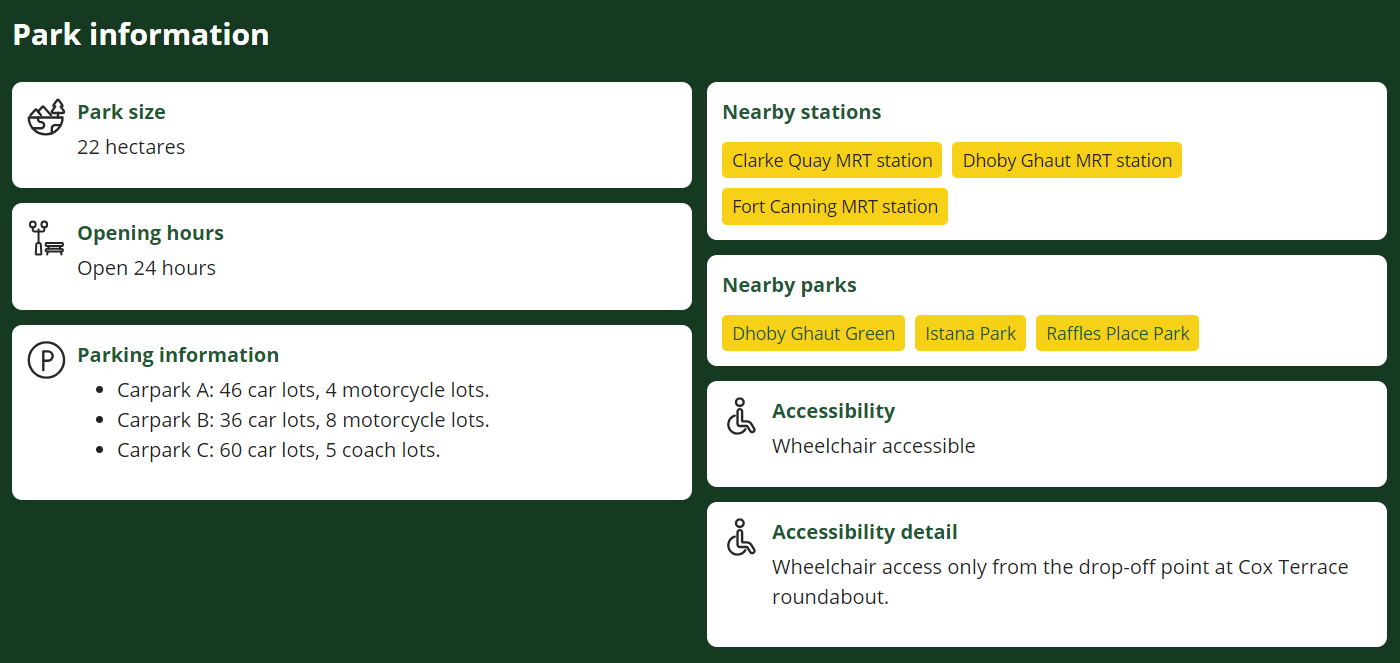This screenshot has width=1400, height=663.
Task: Select the Dhoby Ghaut MRT station tag
Action: coord(1067,160)
